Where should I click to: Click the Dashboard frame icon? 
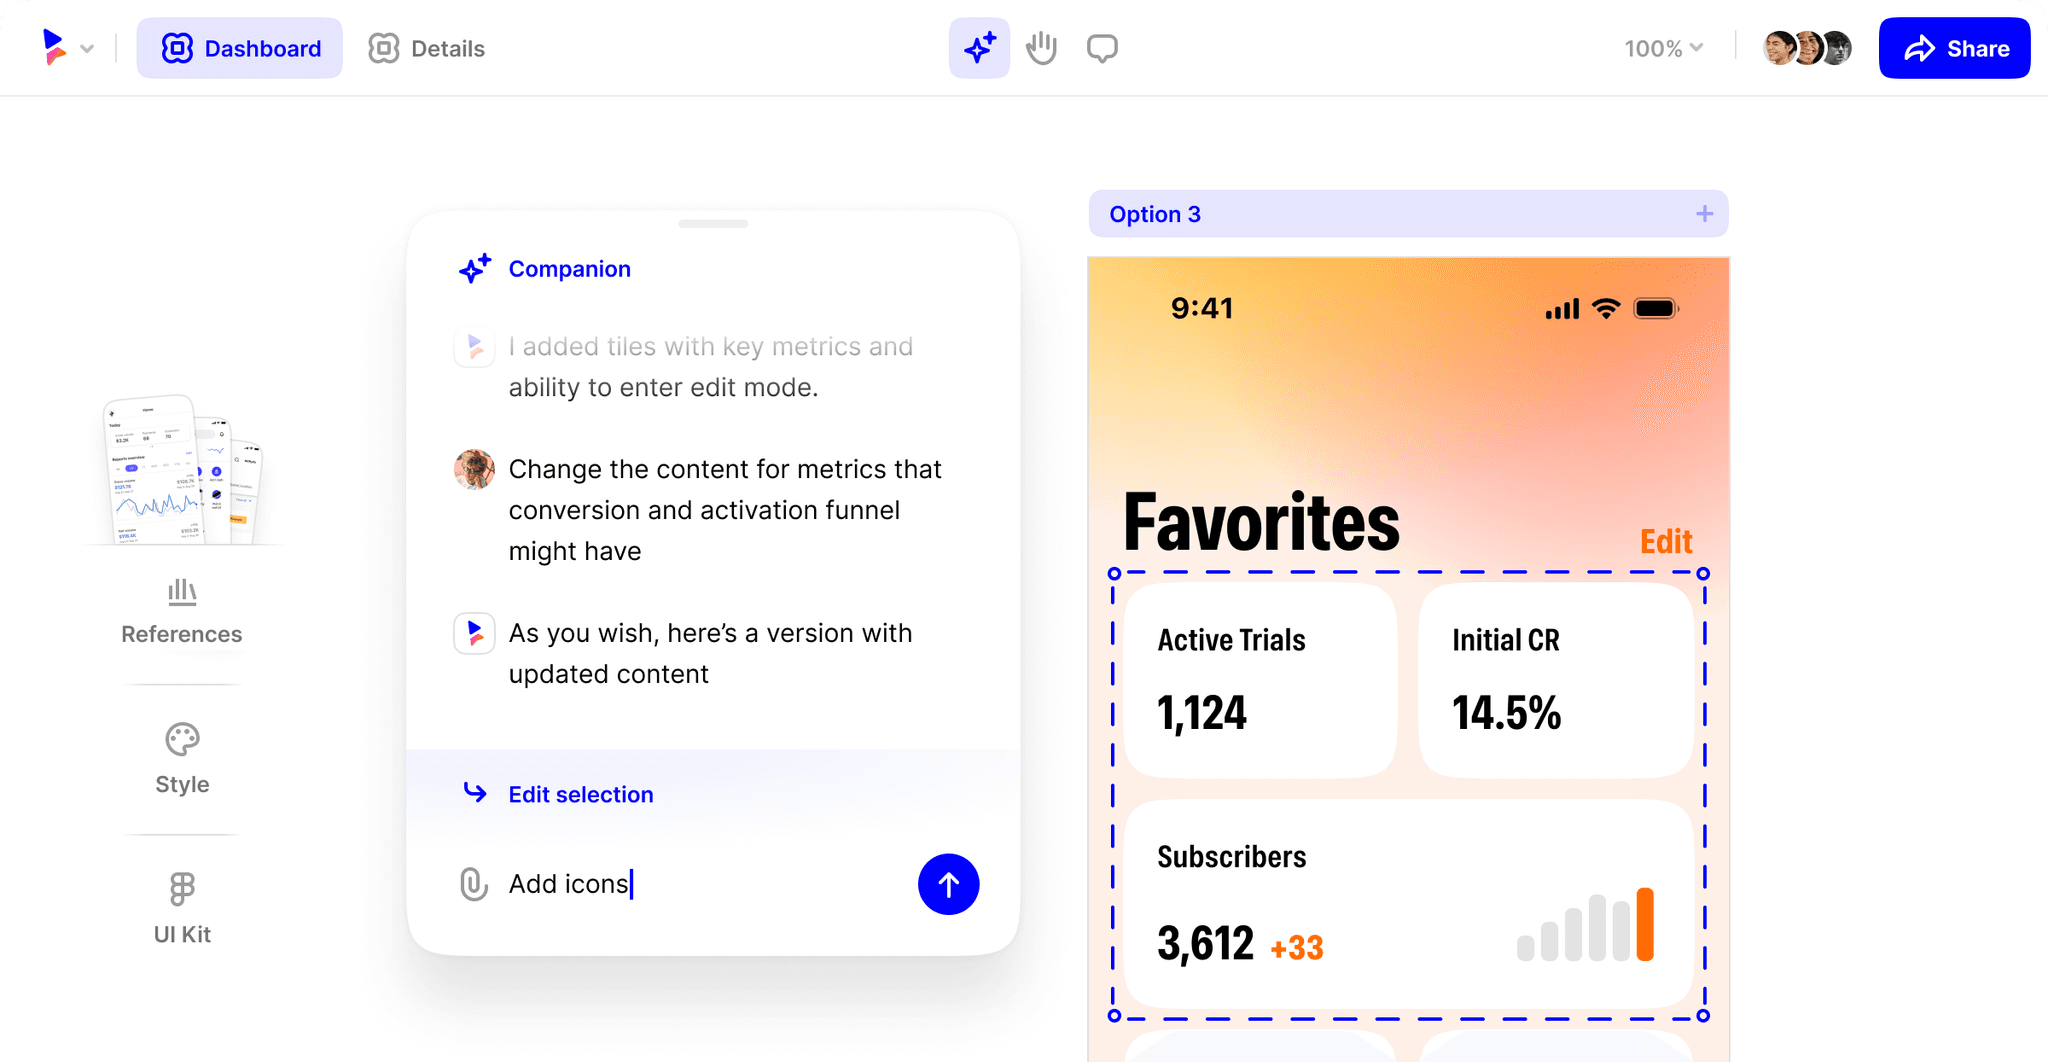pyautogui.click(x=176, y=47)
